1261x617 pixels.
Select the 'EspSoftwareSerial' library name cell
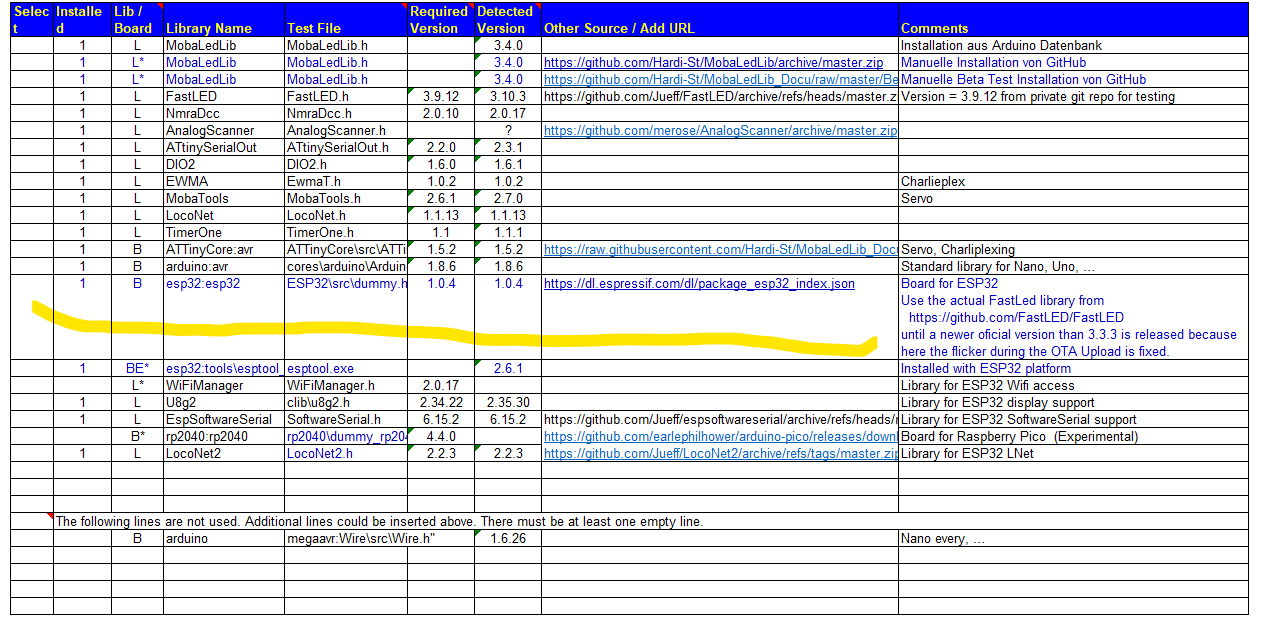[x=224, y=420]
